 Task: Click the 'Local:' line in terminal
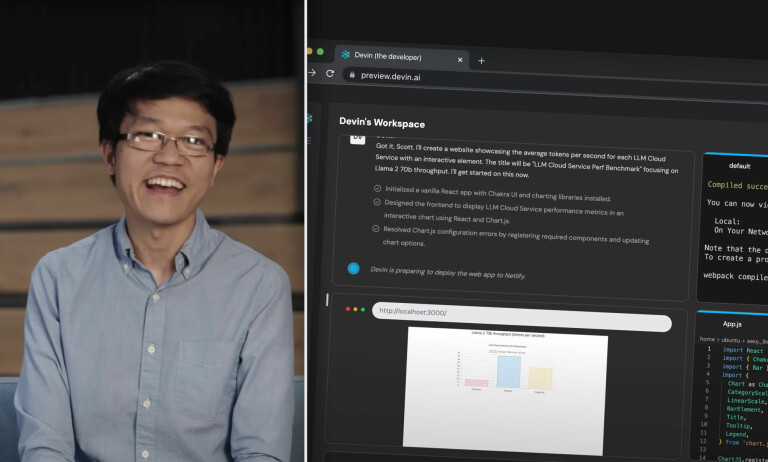click(727, 221)
